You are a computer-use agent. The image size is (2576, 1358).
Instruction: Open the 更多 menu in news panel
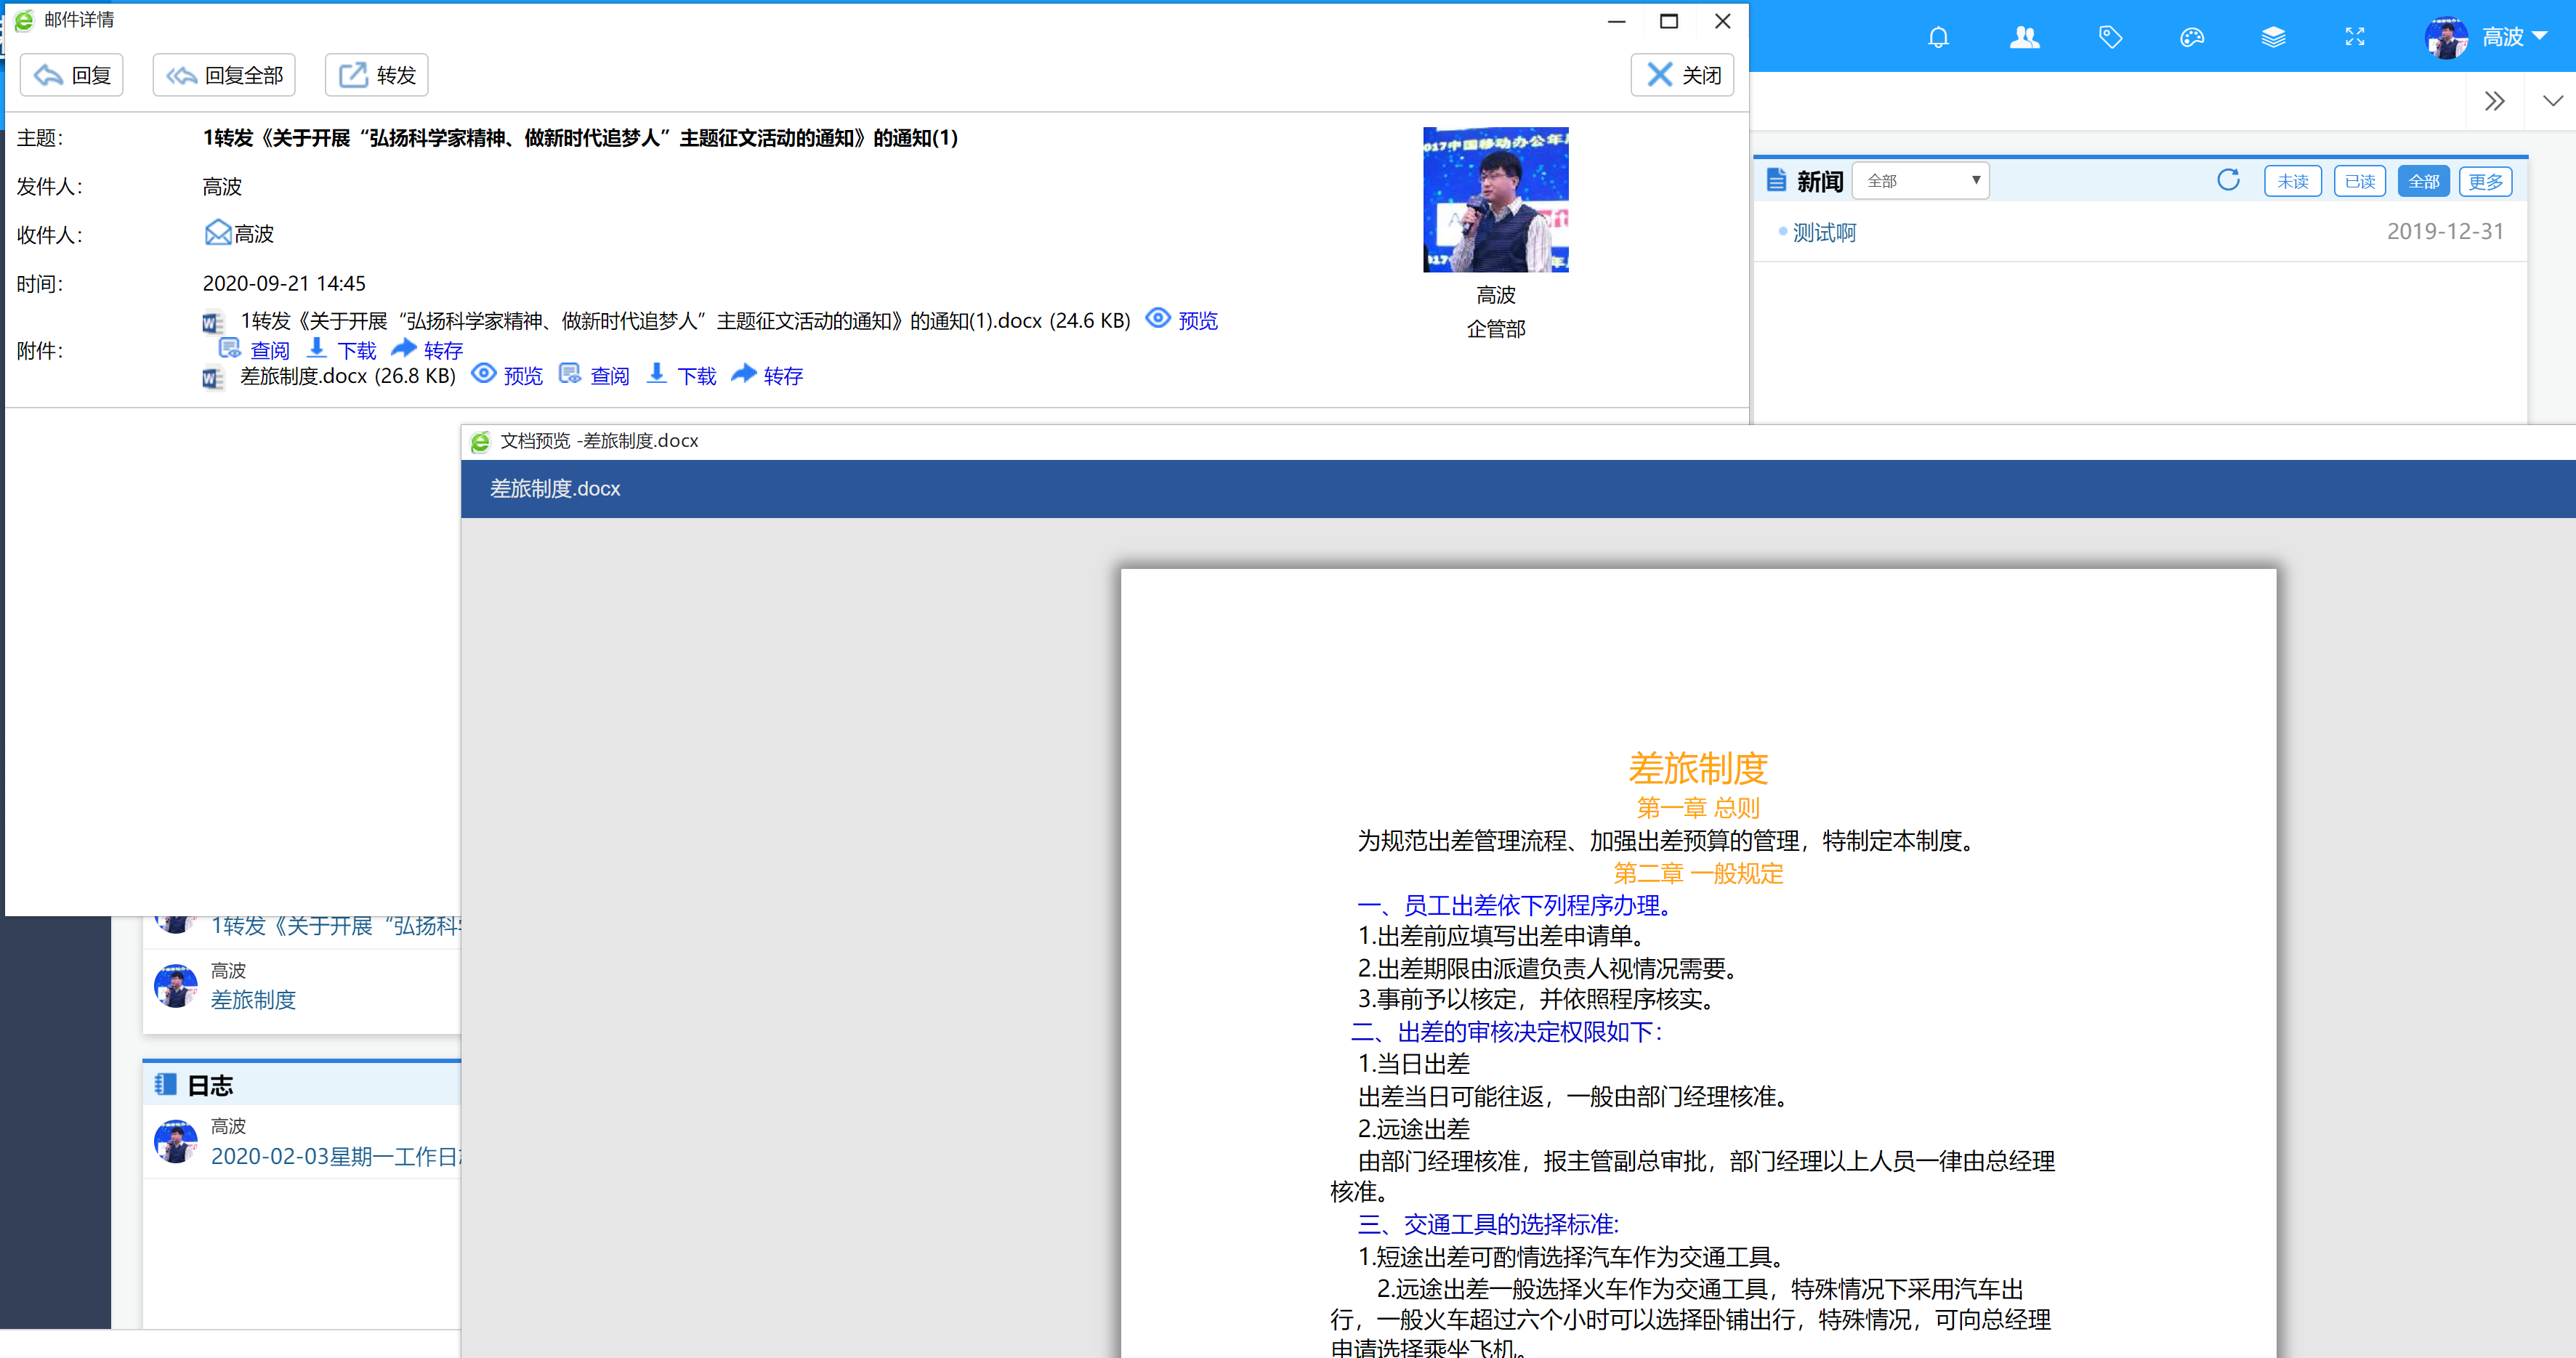2486,181
